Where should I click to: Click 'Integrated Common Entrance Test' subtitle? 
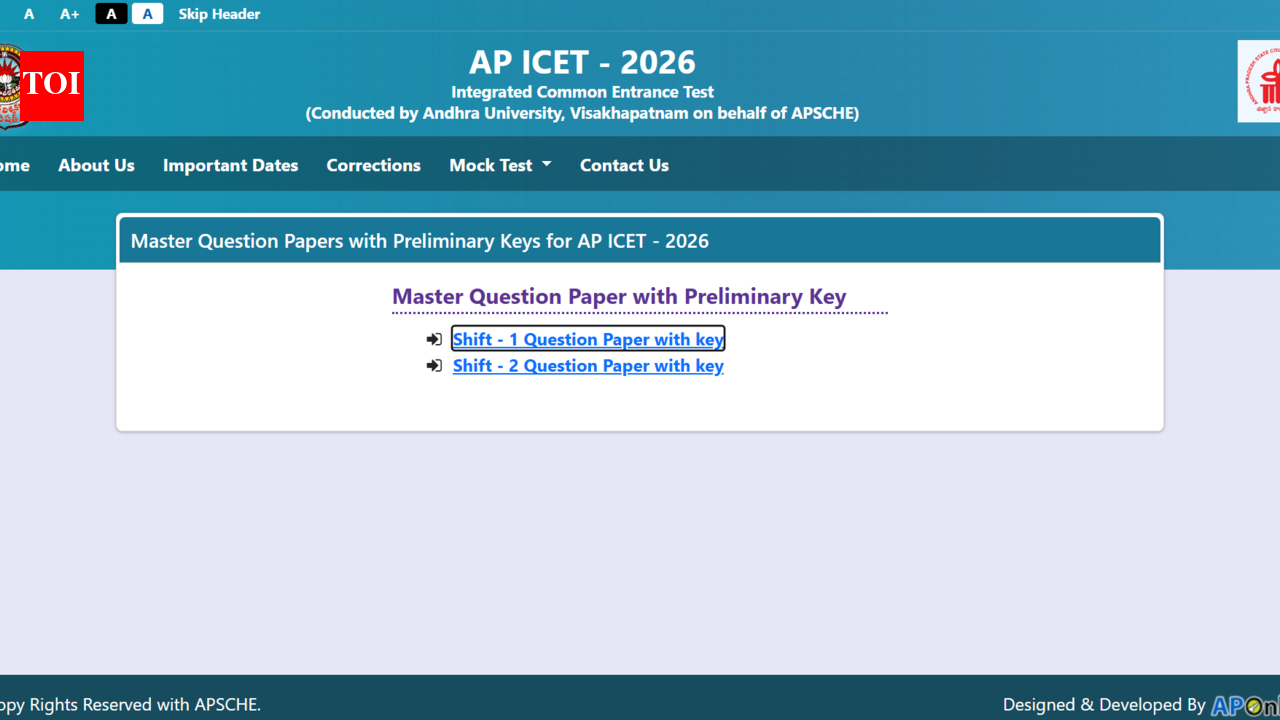coord(582,92)
